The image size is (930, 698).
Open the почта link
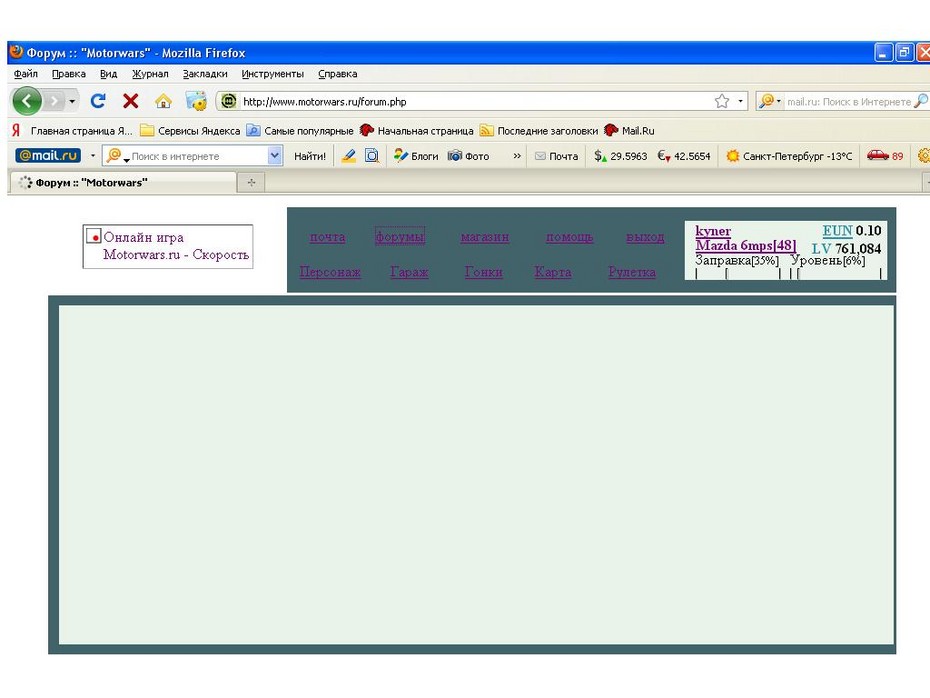(x=327, y=237)
